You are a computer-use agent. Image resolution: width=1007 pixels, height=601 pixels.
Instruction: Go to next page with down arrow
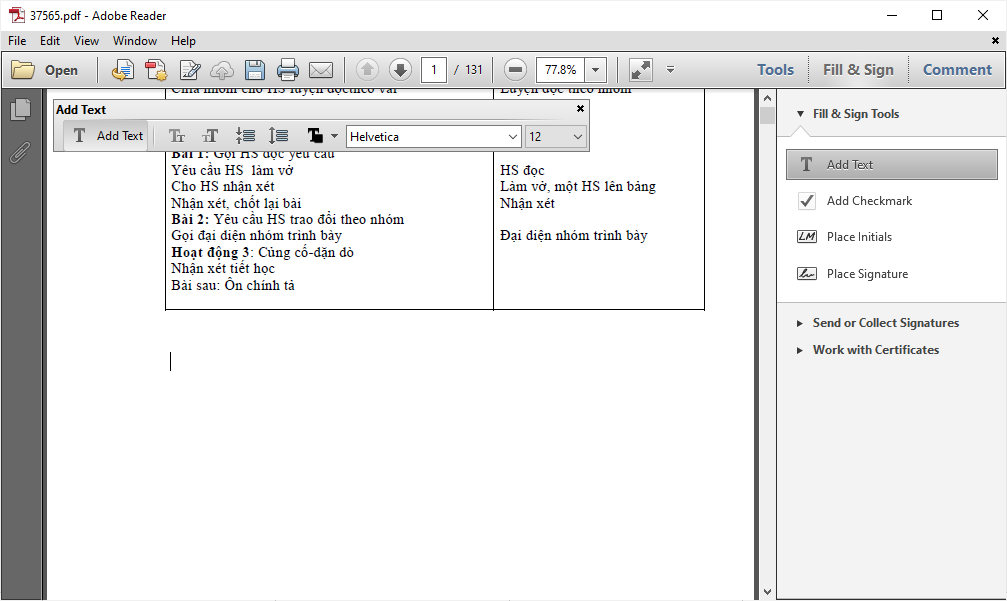coord(400,70)
